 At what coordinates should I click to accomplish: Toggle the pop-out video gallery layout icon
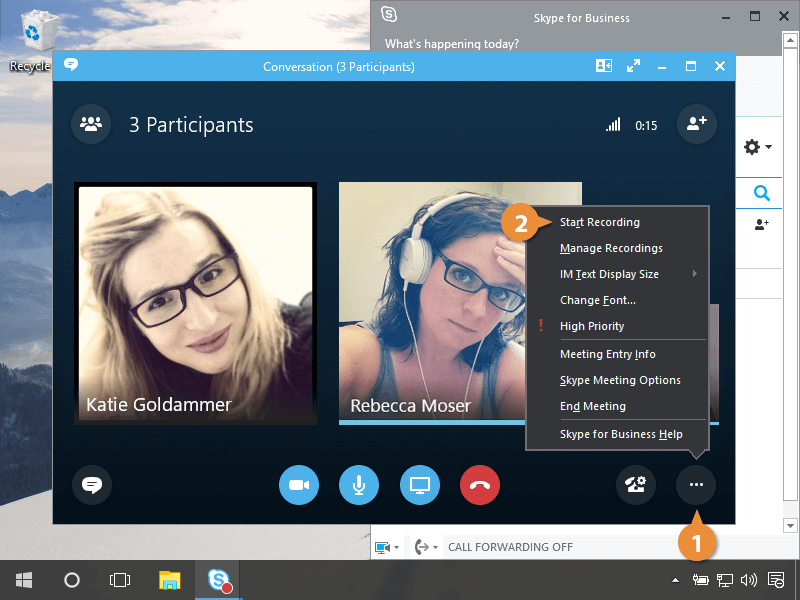[604, 66]
